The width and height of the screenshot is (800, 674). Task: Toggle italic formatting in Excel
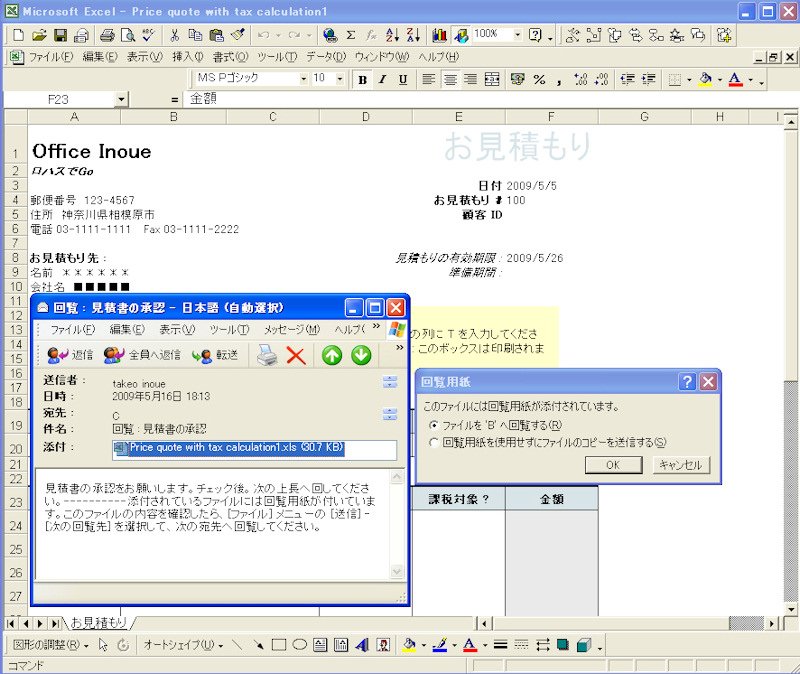click(x=383, y=80)
